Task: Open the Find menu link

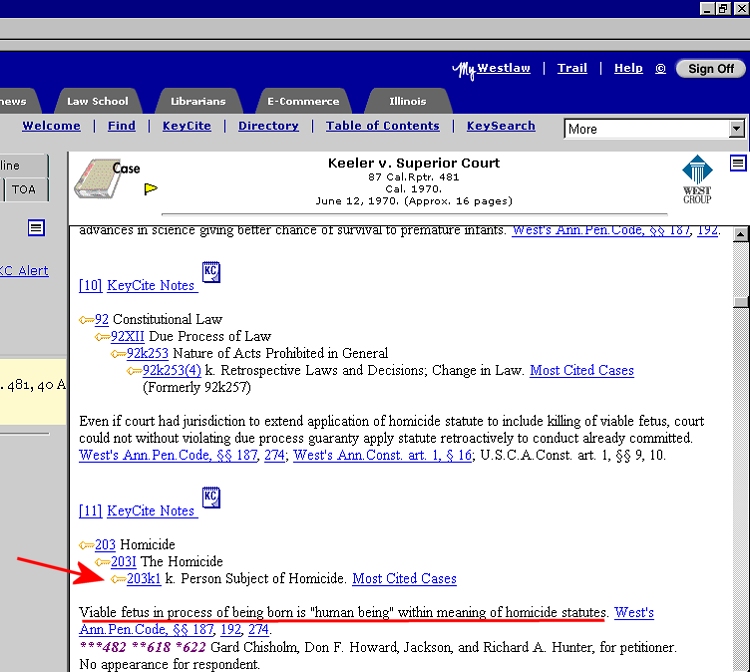Action: click(121, 126)
